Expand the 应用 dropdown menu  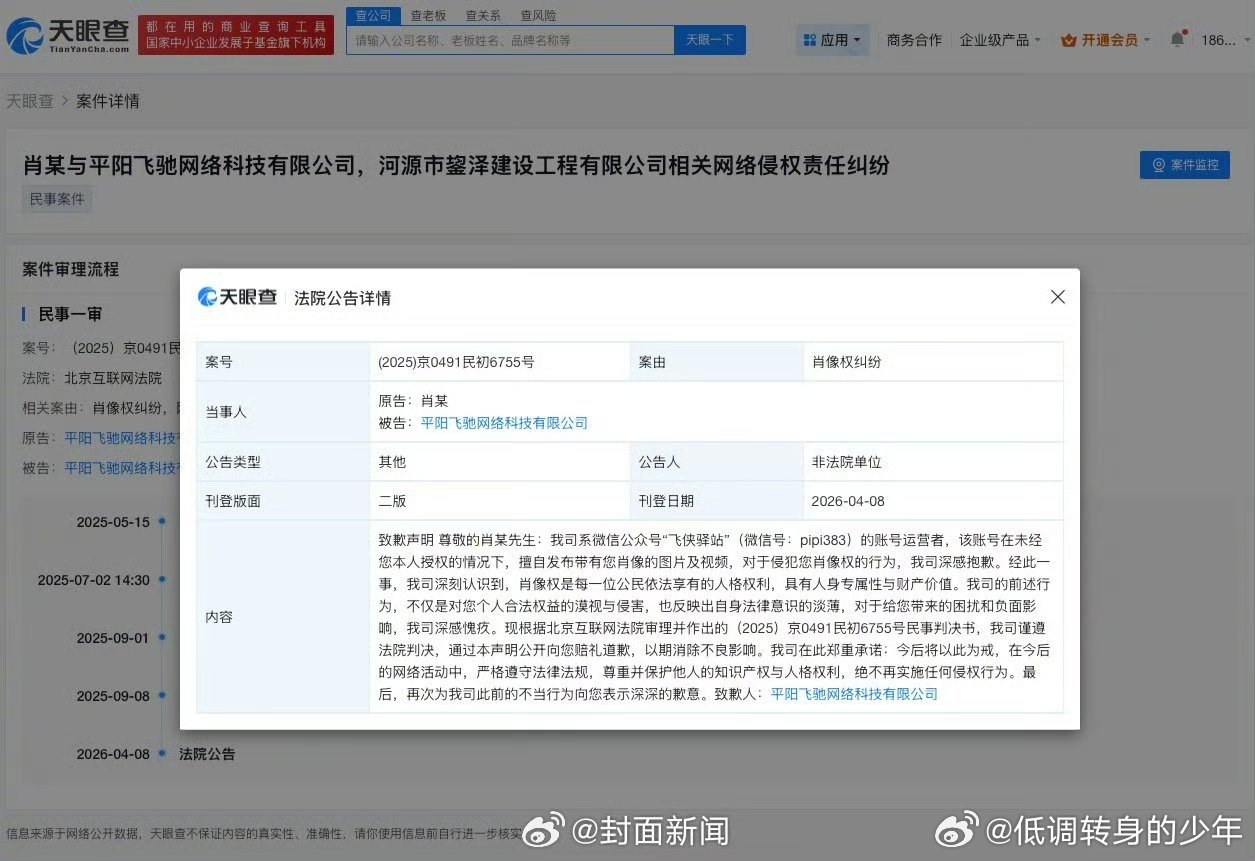click(838, 39)
